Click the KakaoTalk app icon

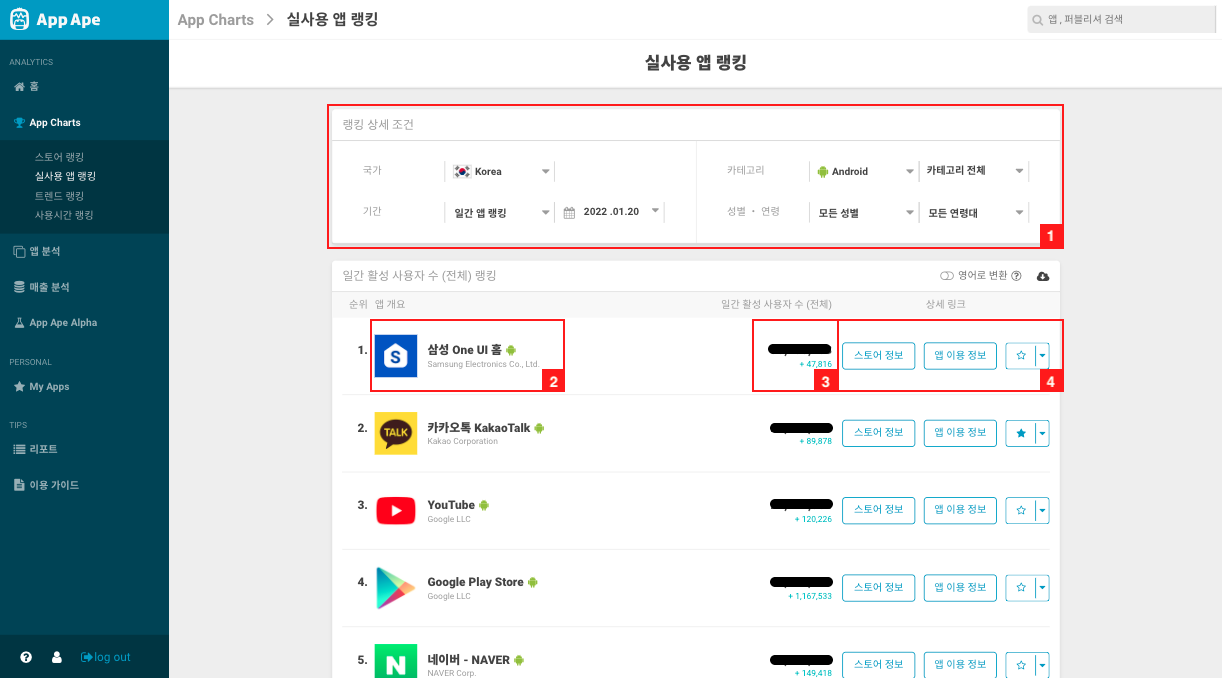coord(396,433)
